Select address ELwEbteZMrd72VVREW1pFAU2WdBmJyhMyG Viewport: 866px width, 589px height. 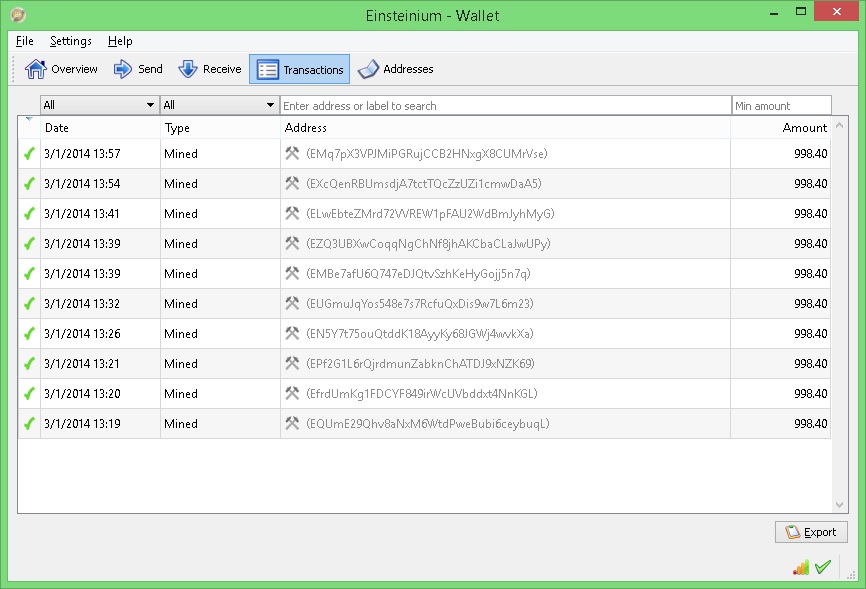pos(430,214)
